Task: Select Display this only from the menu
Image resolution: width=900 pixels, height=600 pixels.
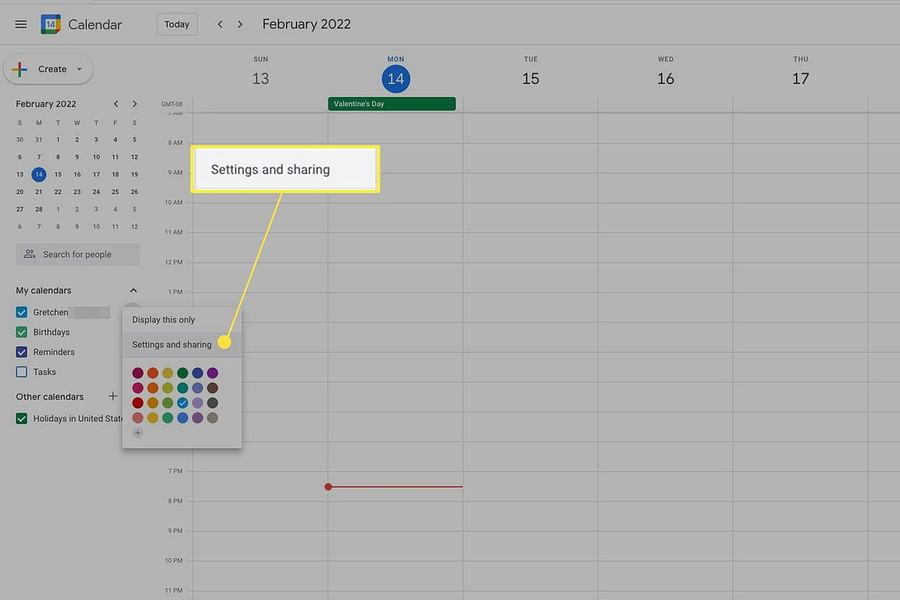Action: click(163, 319)
